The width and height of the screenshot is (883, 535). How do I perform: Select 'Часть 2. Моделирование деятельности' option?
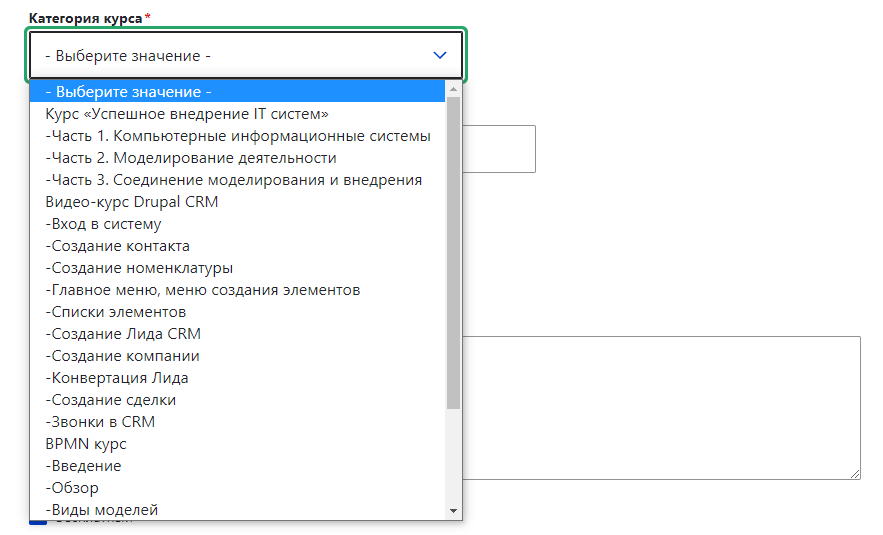tap(237, 158)
